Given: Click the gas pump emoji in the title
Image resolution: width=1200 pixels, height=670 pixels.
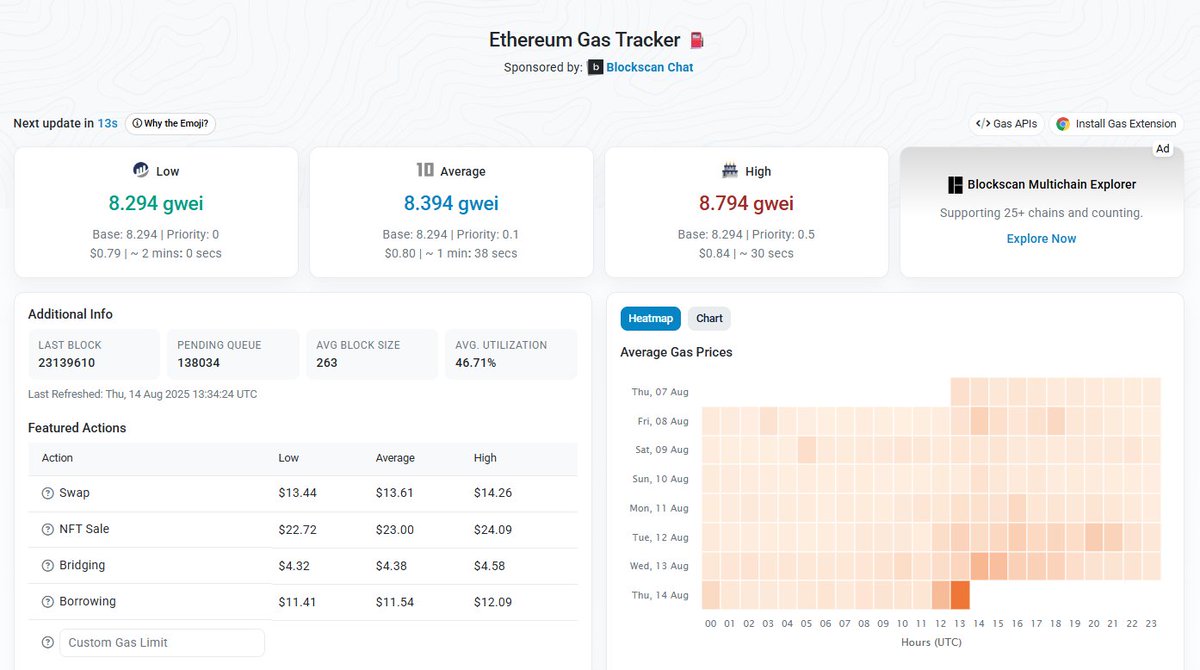Looking at the screenshot, I should 695,39.
